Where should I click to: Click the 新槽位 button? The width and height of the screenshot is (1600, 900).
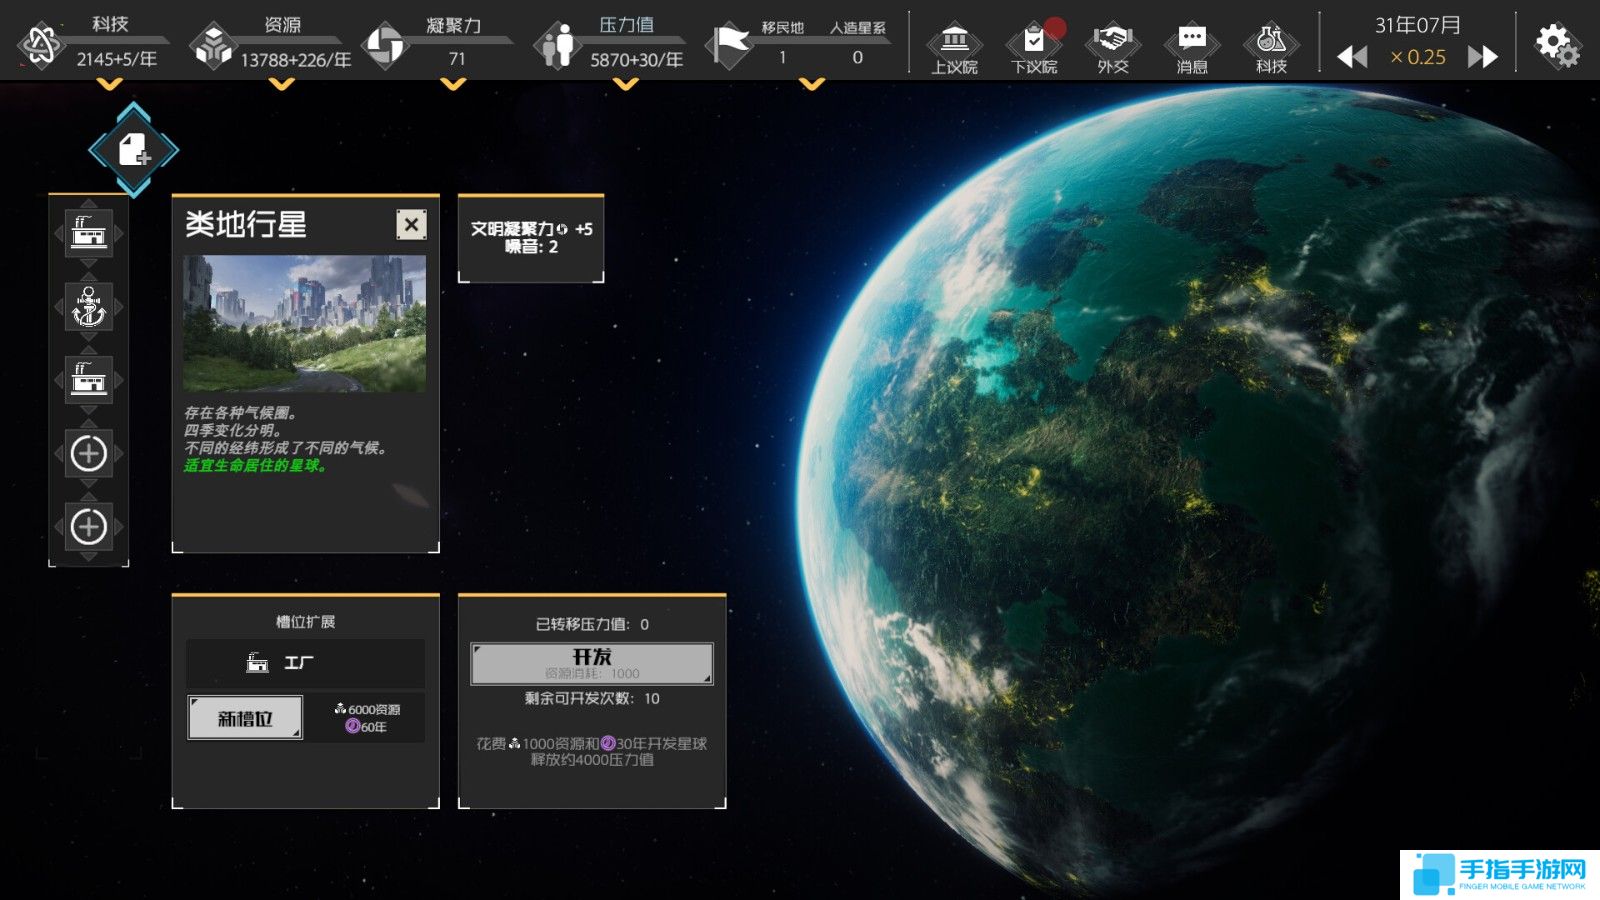[x=245, y=718]
